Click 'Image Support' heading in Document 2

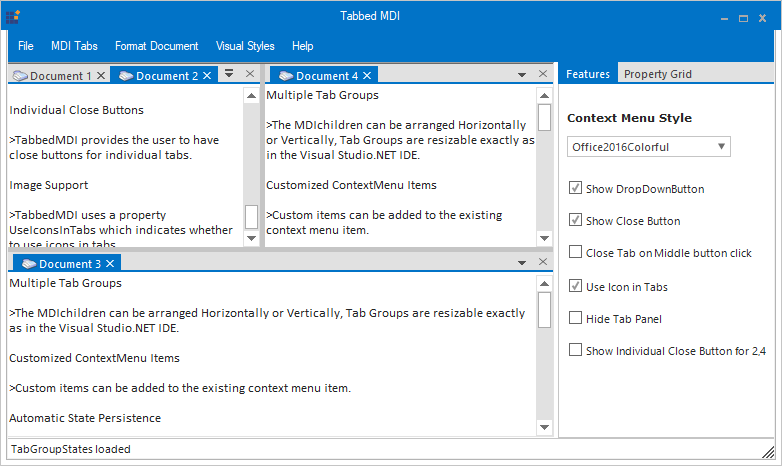(x=48, y=185)
